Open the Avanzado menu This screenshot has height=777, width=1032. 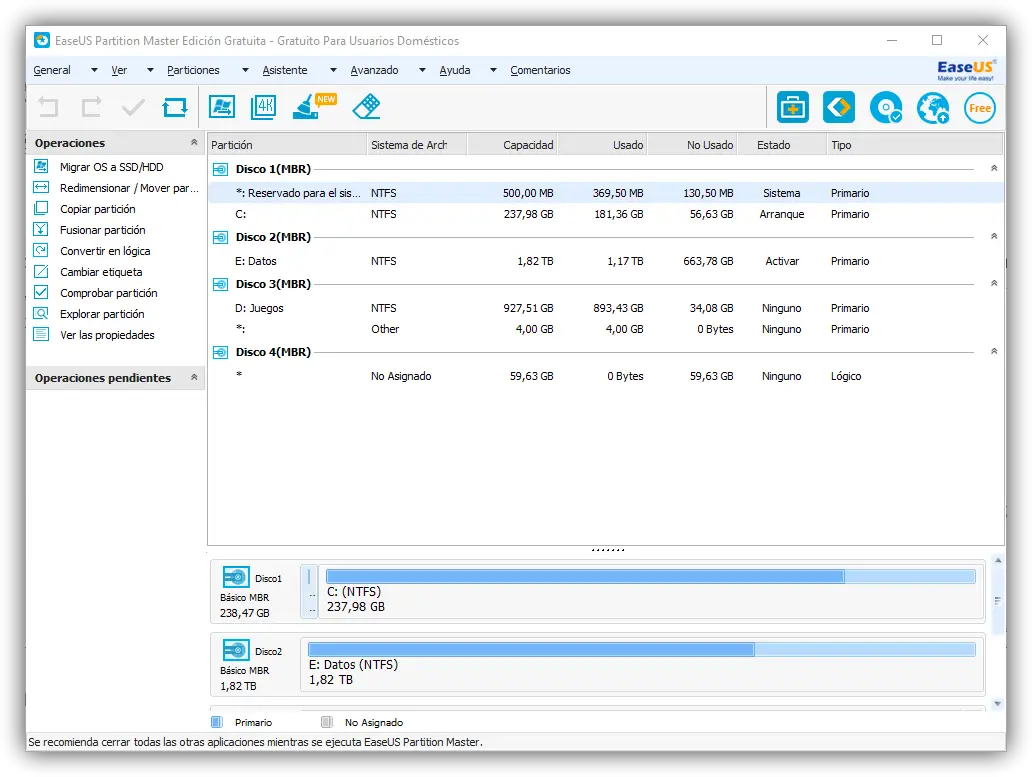(374, 71)
